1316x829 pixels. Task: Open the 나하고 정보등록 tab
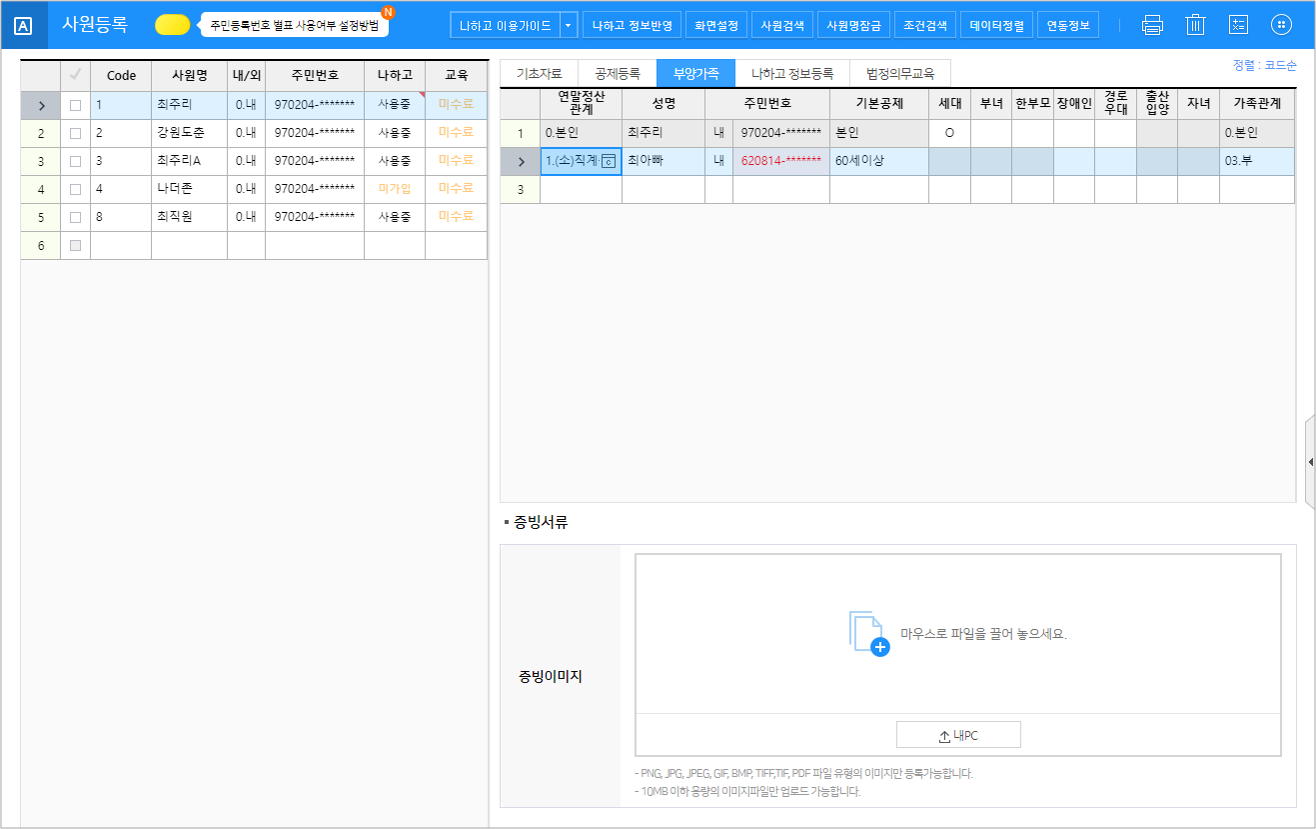(x=792, y=73)
